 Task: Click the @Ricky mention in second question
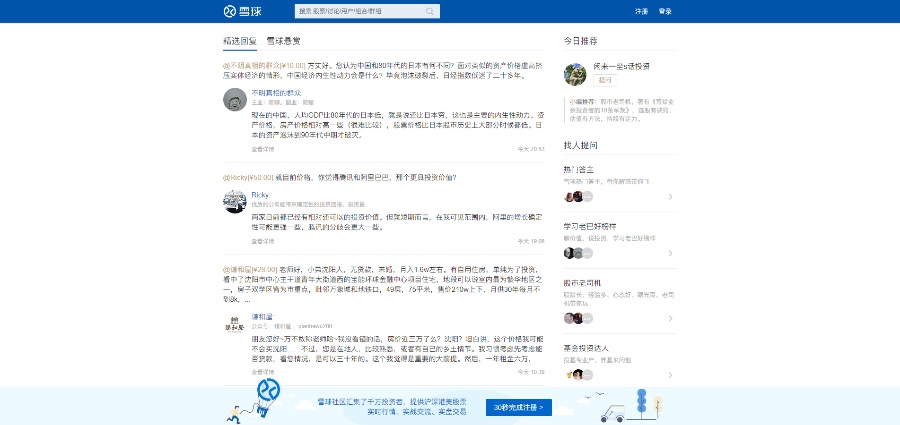(x=235, y=177)
